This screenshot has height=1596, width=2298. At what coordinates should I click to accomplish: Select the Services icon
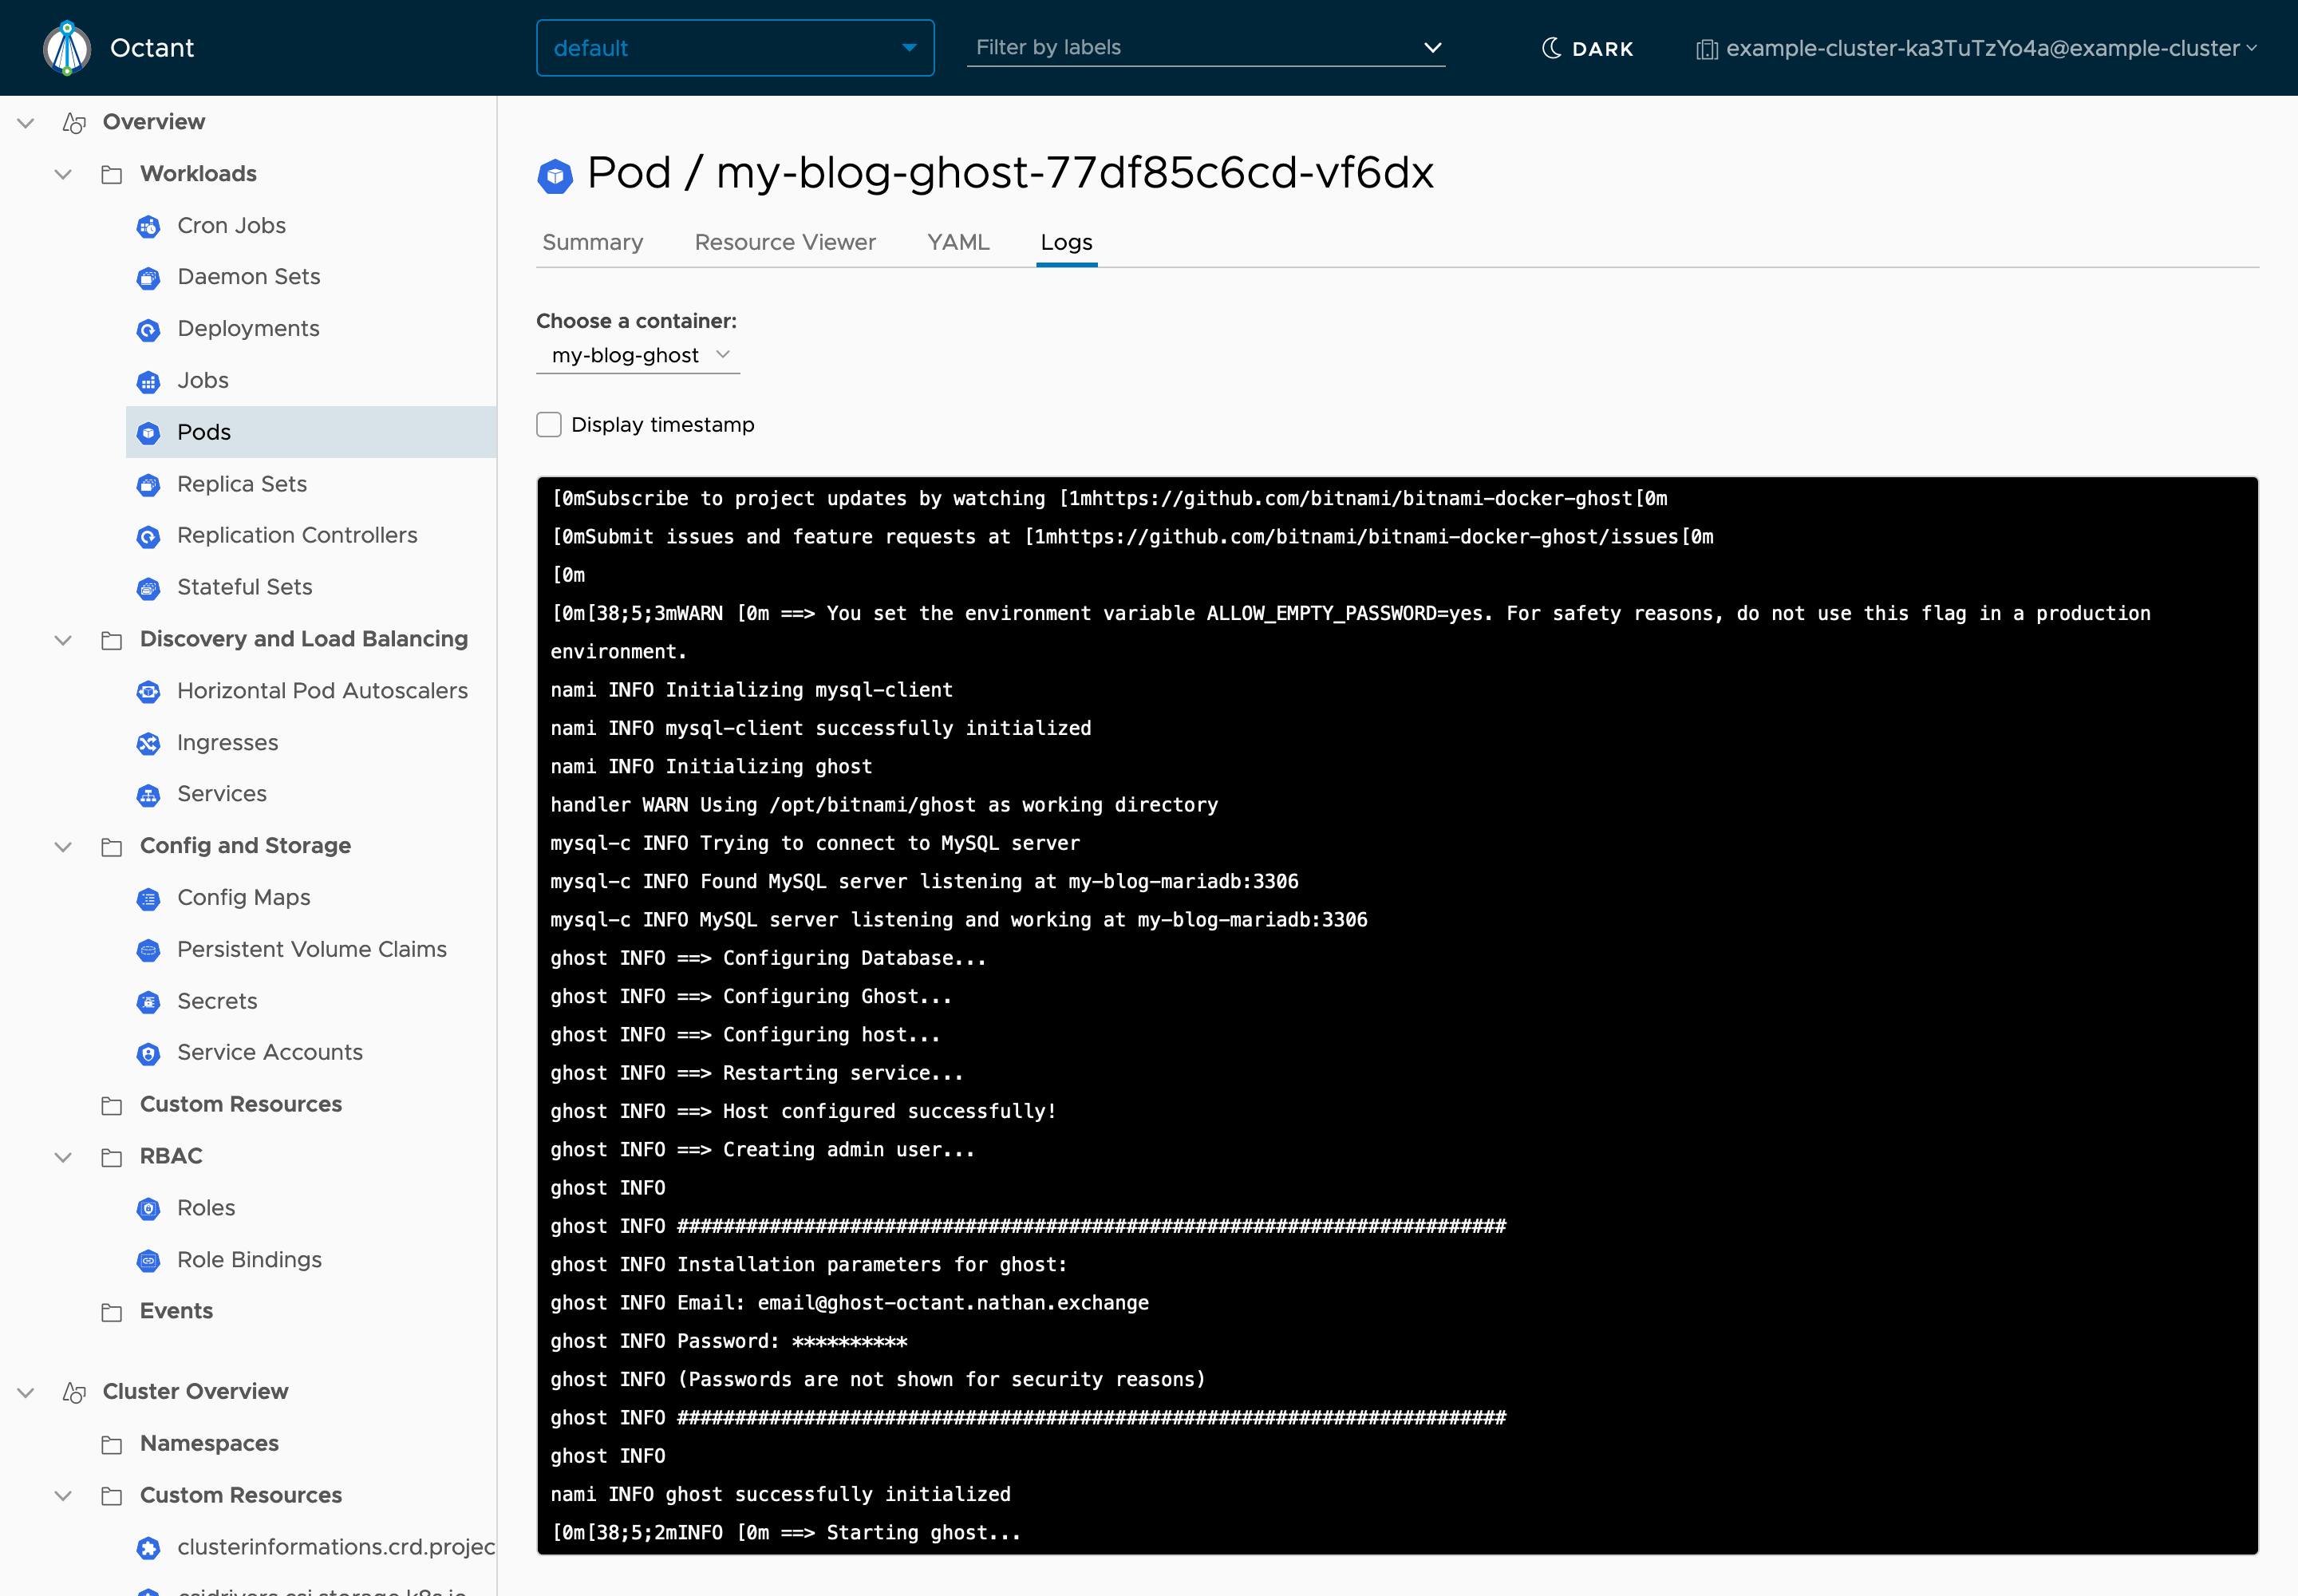pos(149,795)
